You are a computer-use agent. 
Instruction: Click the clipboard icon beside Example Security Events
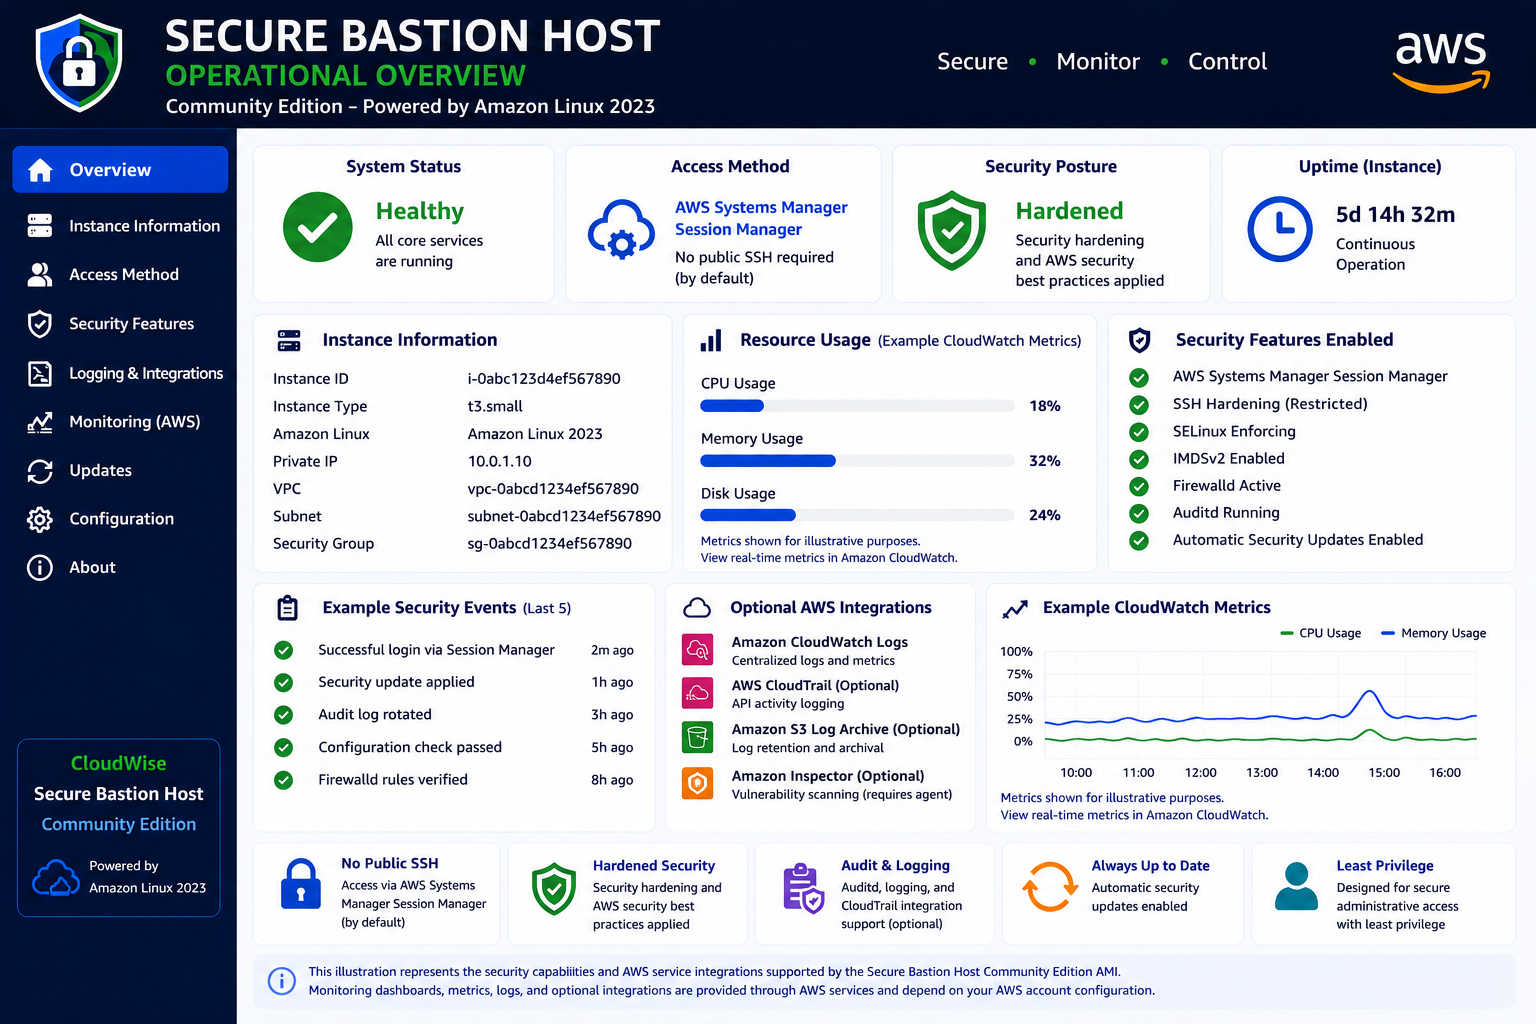[288, 607]
